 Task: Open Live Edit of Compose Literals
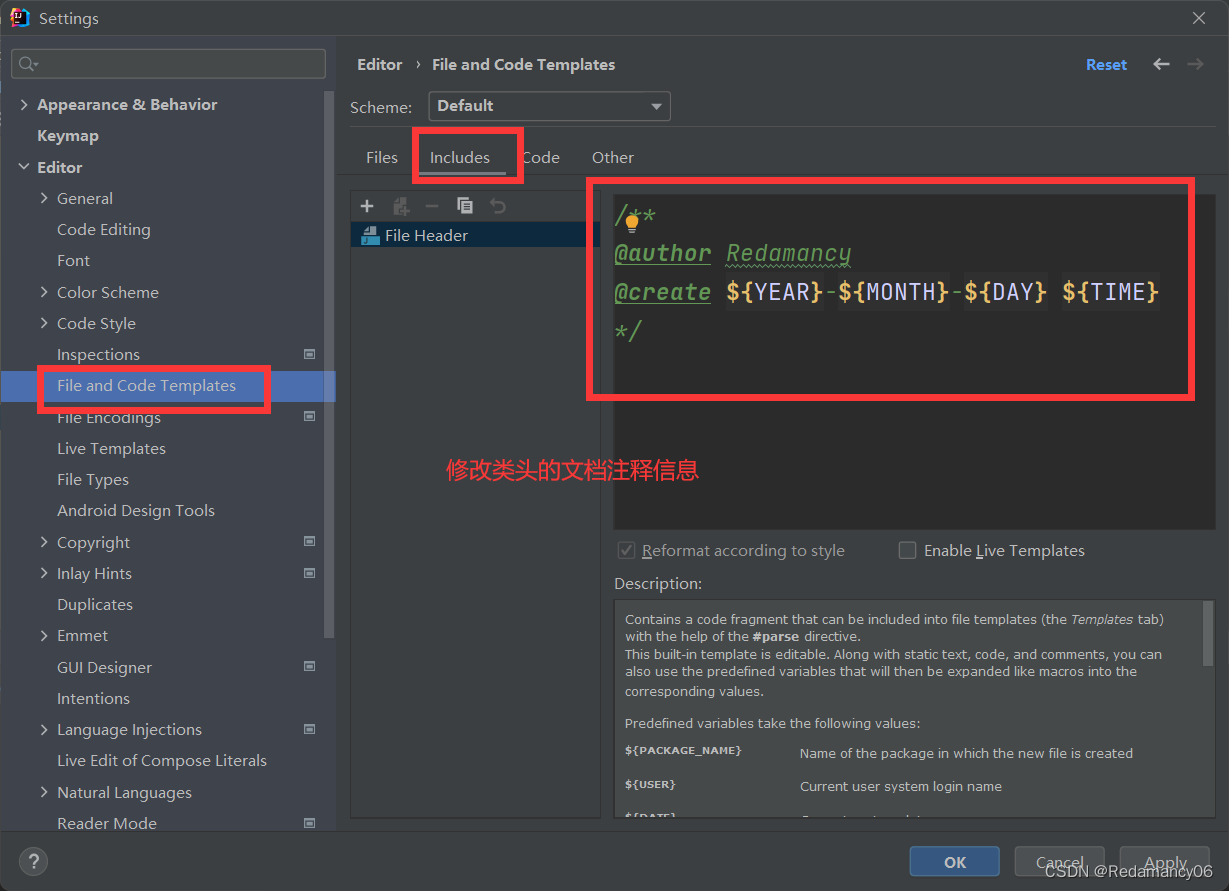tap(162, 760)
